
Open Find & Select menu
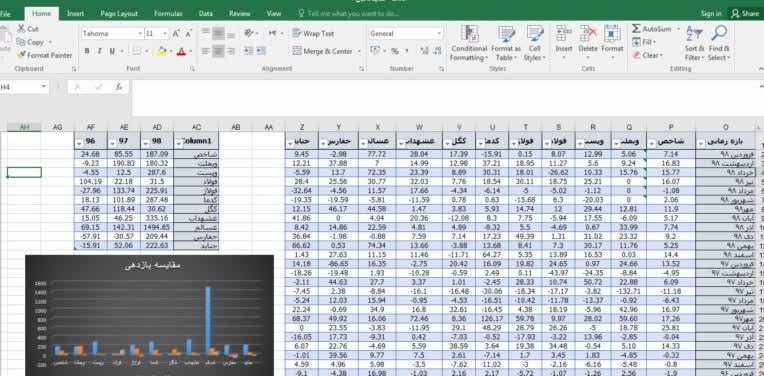[x=719, y=44]
